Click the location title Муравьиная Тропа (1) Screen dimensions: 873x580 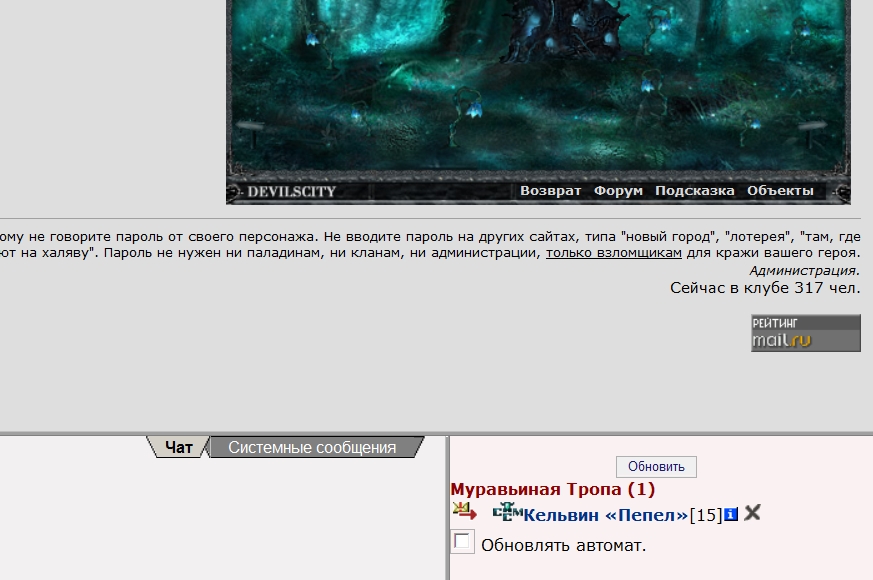tap(552, 489)
